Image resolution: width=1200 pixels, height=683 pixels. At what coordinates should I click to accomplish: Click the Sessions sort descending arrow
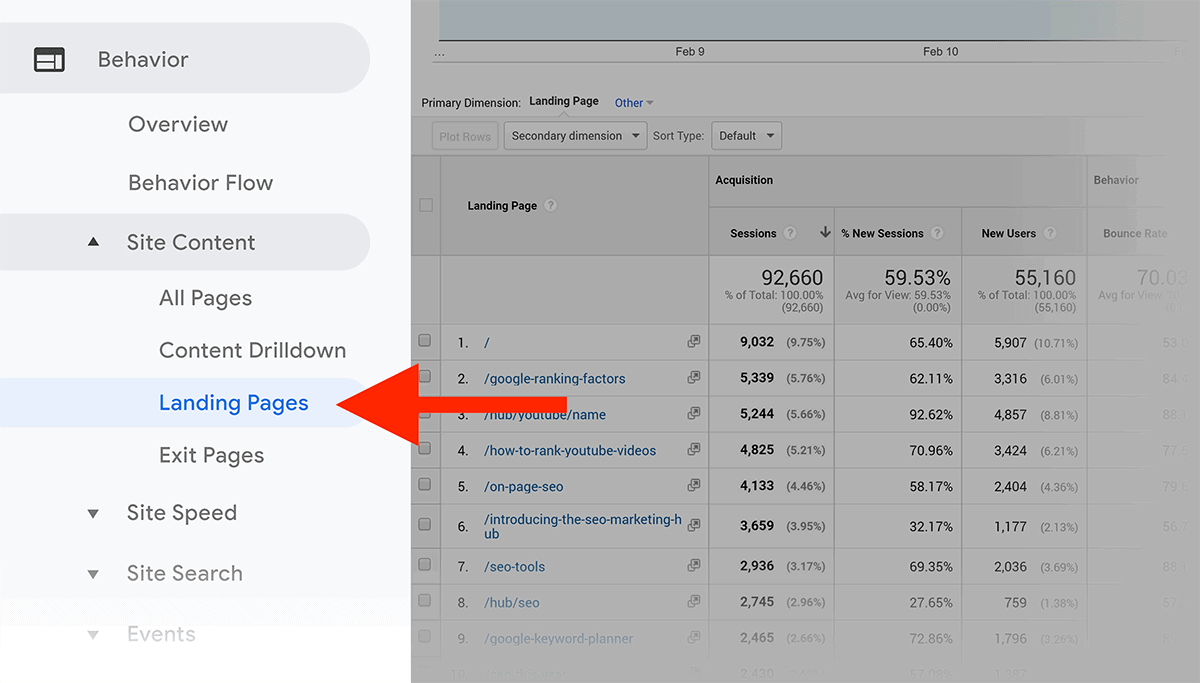click(825, 233)
